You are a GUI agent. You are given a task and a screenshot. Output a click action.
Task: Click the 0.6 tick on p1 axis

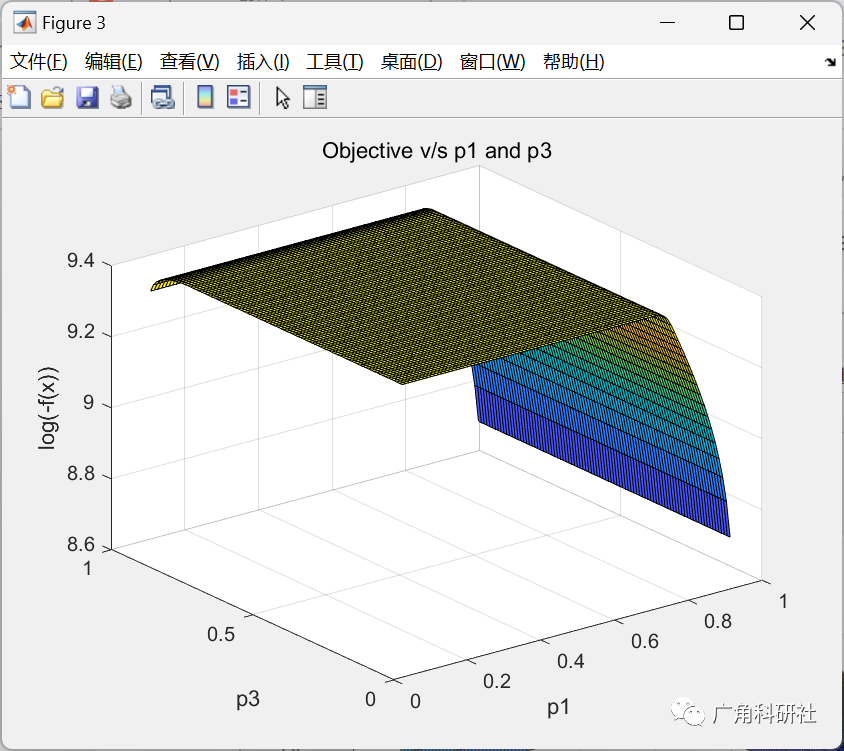tap(645, 641)
